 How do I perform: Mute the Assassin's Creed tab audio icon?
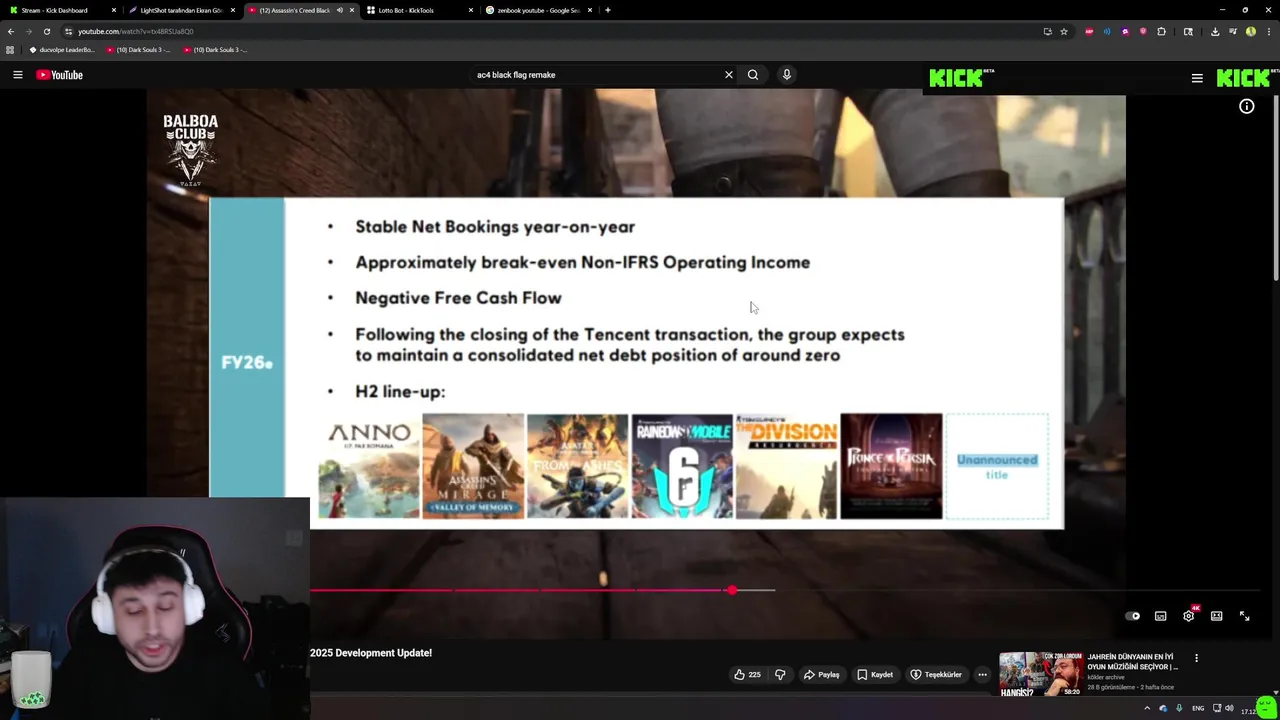(x=339, y=10)
